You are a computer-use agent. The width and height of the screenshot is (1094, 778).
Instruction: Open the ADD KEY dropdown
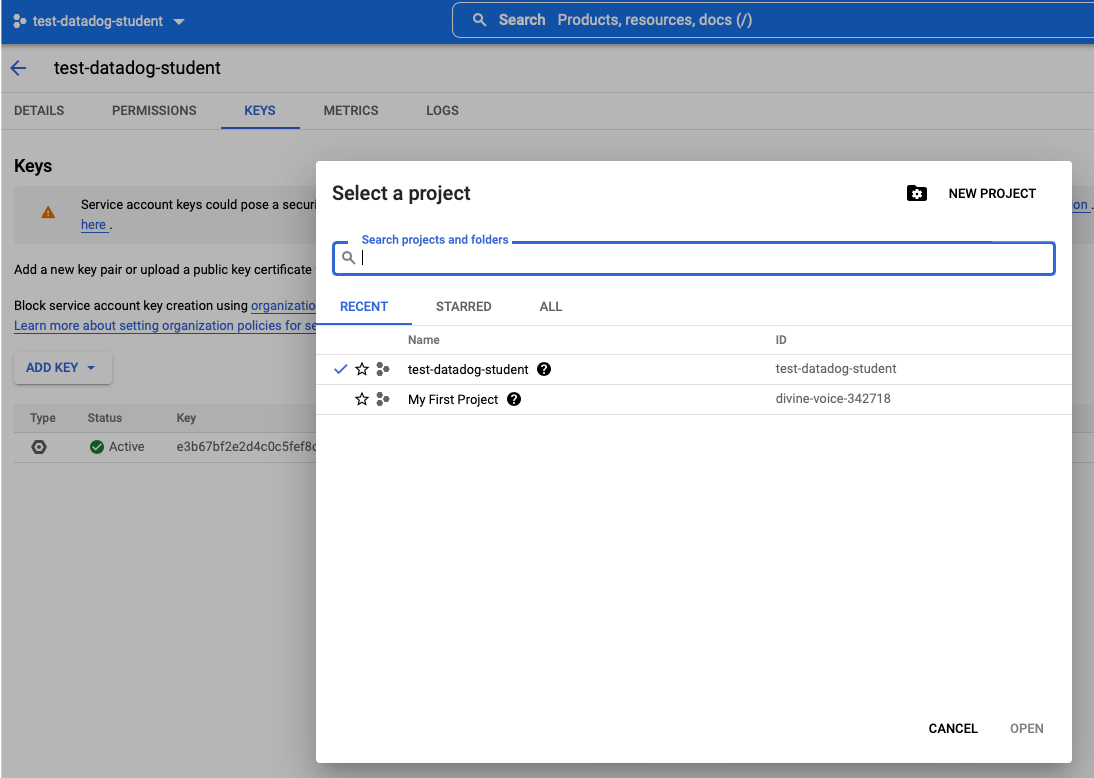(62, 368)
